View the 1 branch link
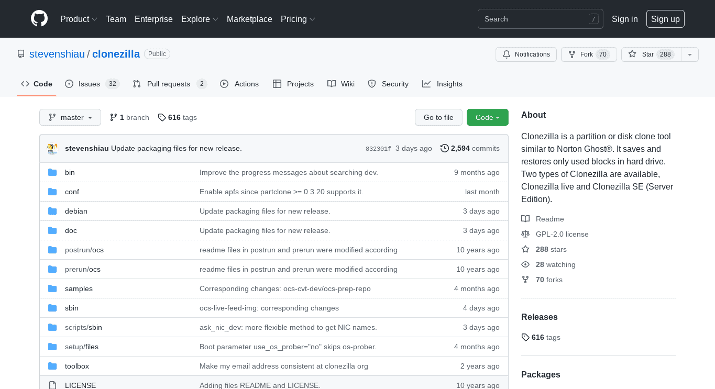Viewport: 715px width, 389px height. (130, 118)
